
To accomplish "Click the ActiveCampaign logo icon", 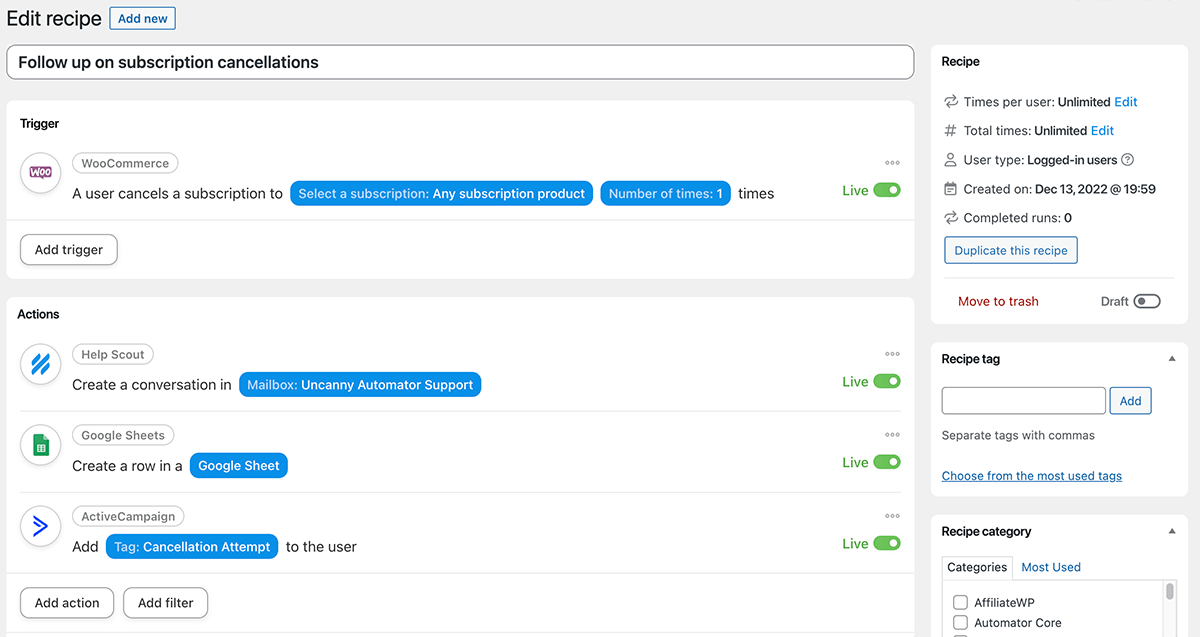I will [40, 526].
